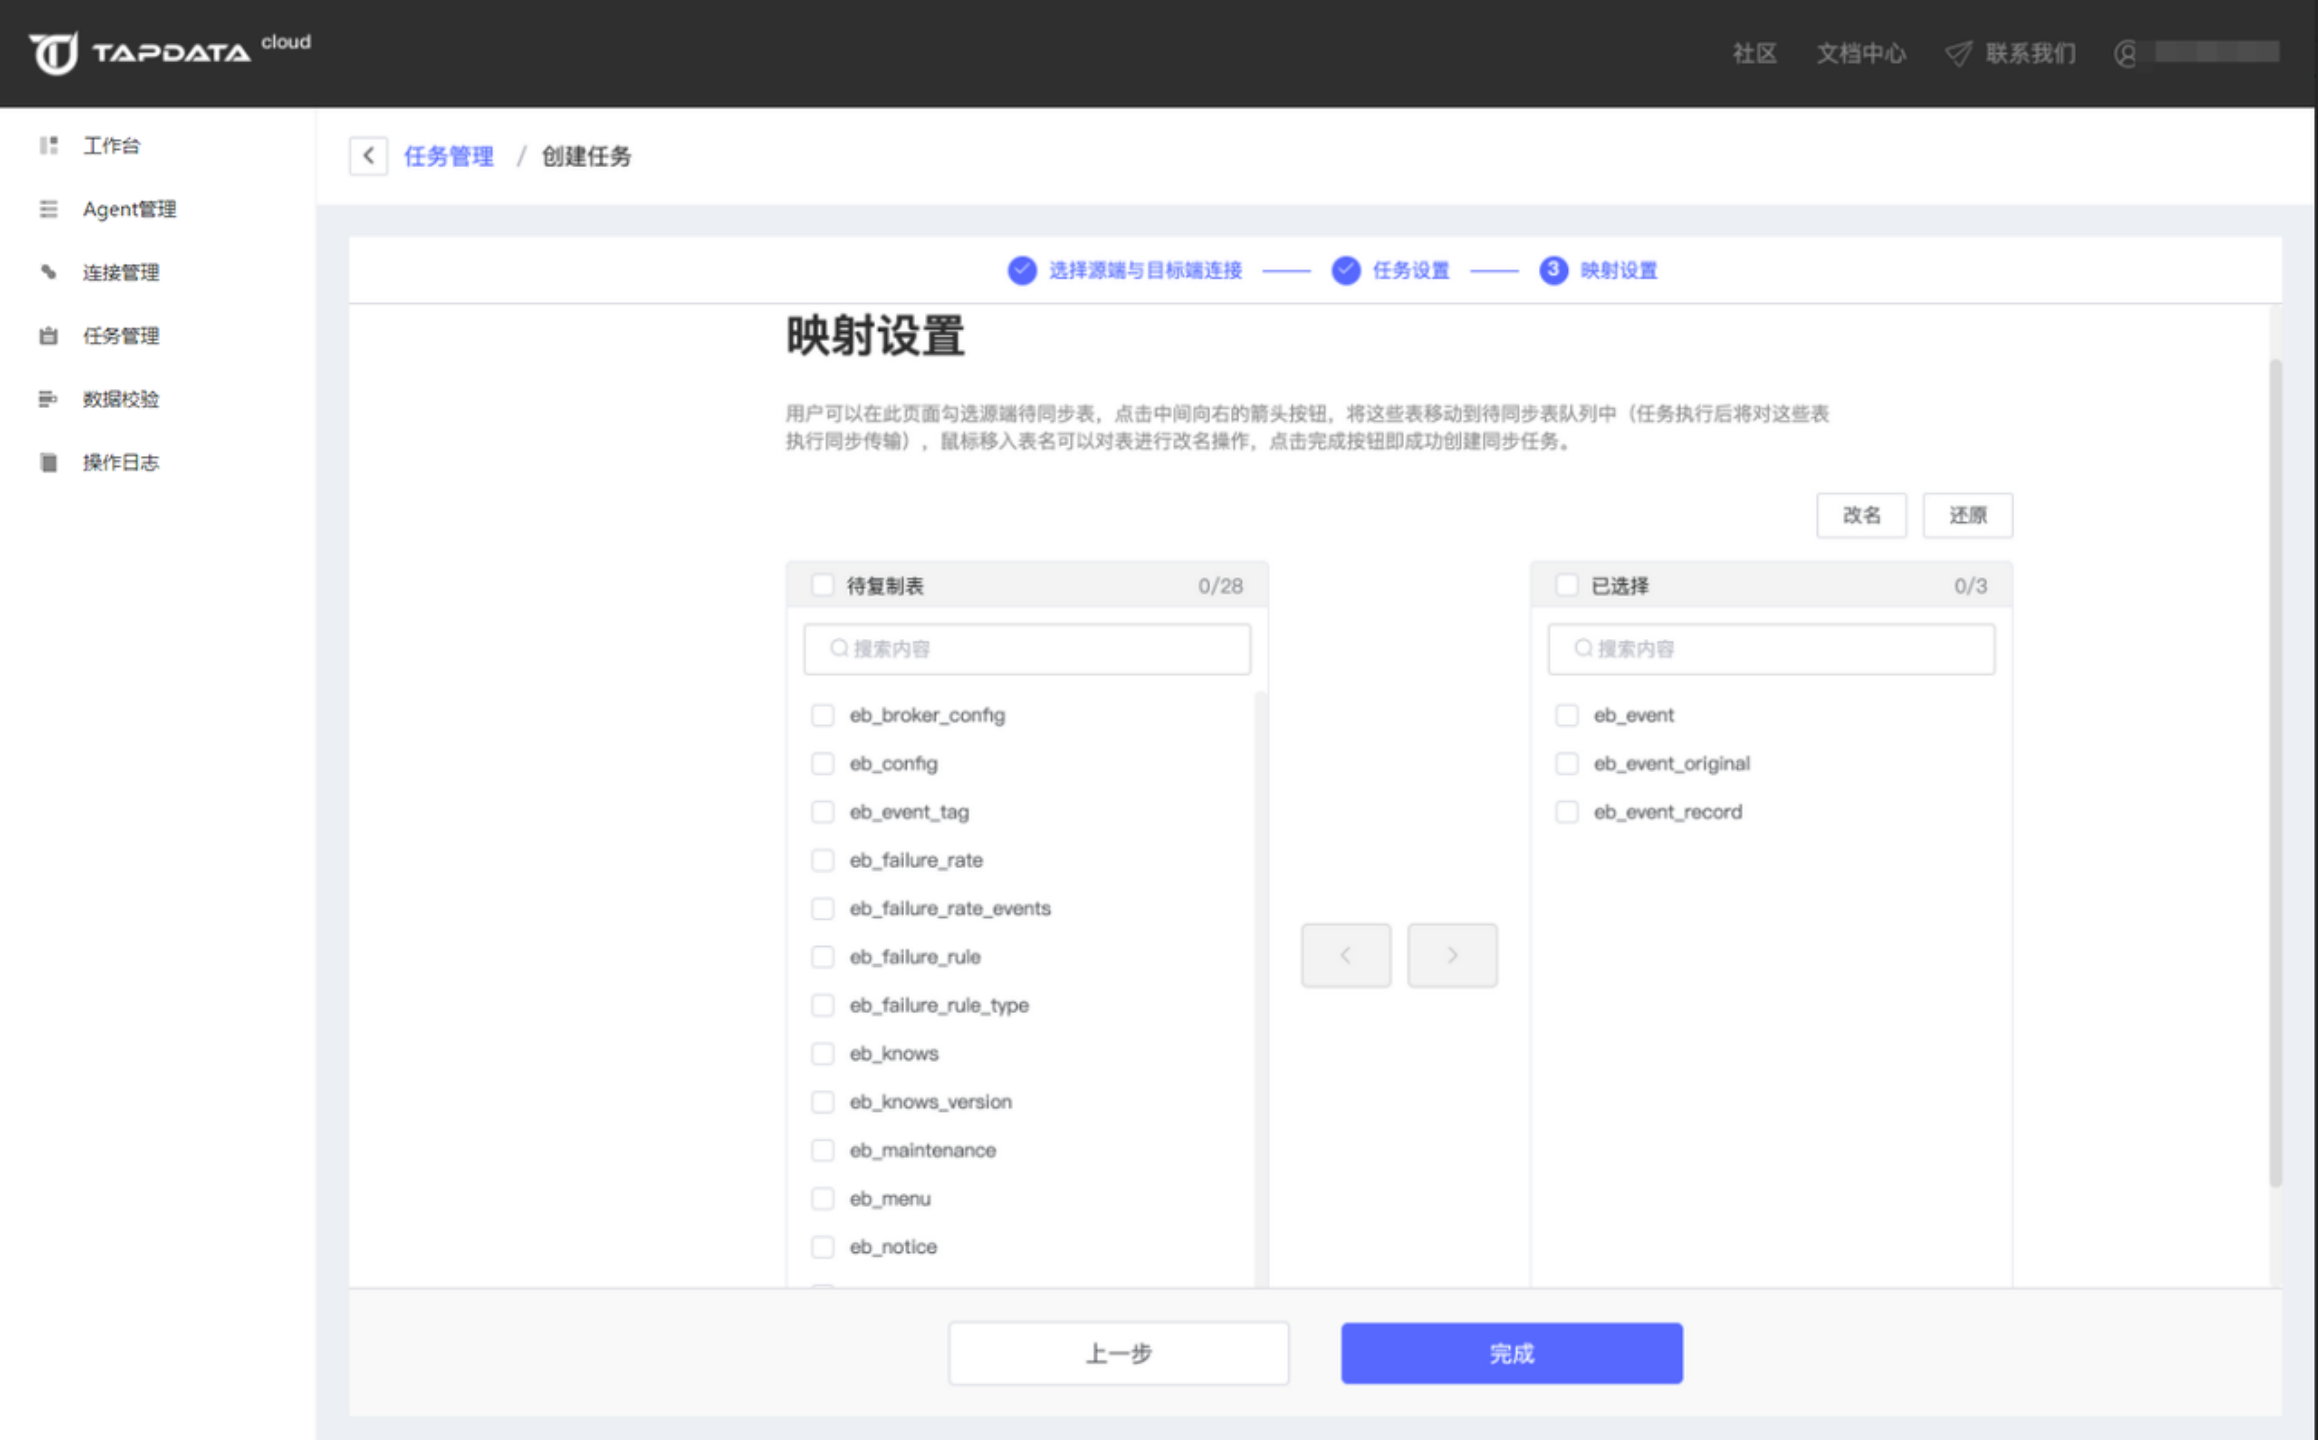Click the back chevron beside 任务管理 breadcrumb
Viewport: 2318px width, 1440px height.
tap(368, 156)
